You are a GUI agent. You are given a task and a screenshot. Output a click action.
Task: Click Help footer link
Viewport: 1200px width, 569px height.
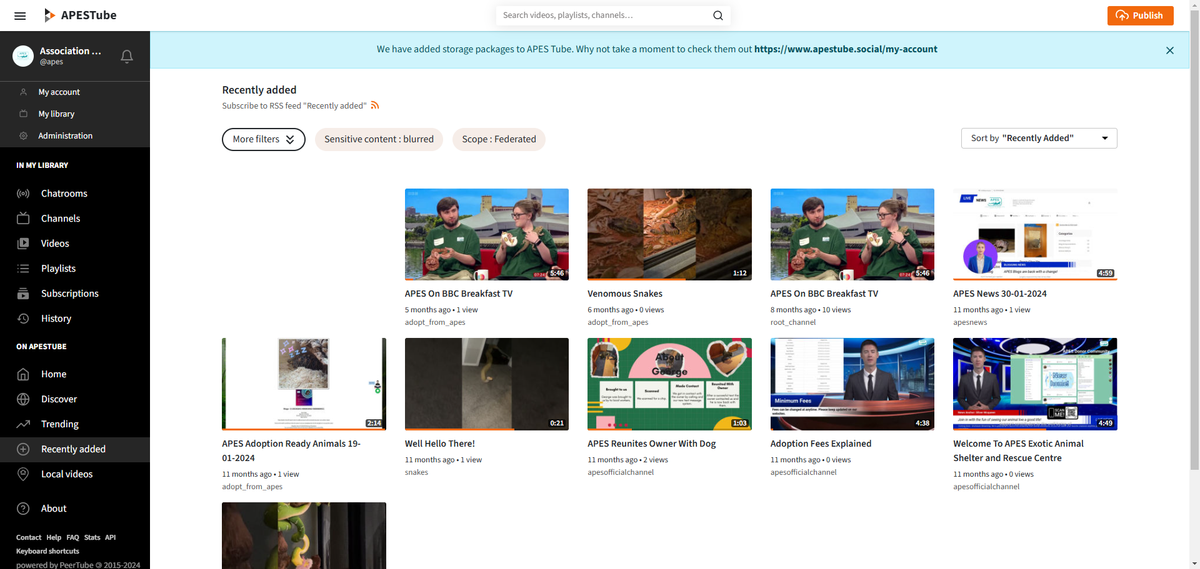coord(54,538)
